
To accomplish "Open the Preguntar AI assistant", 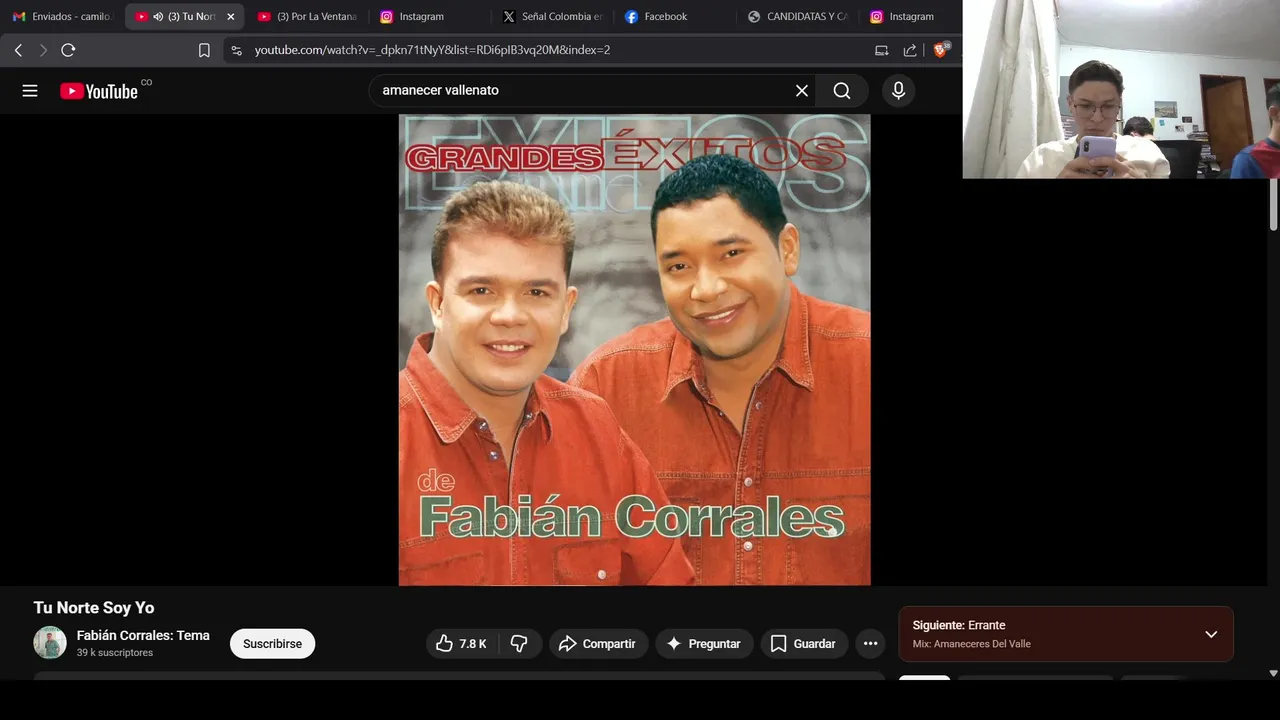I will pos(704,644).
